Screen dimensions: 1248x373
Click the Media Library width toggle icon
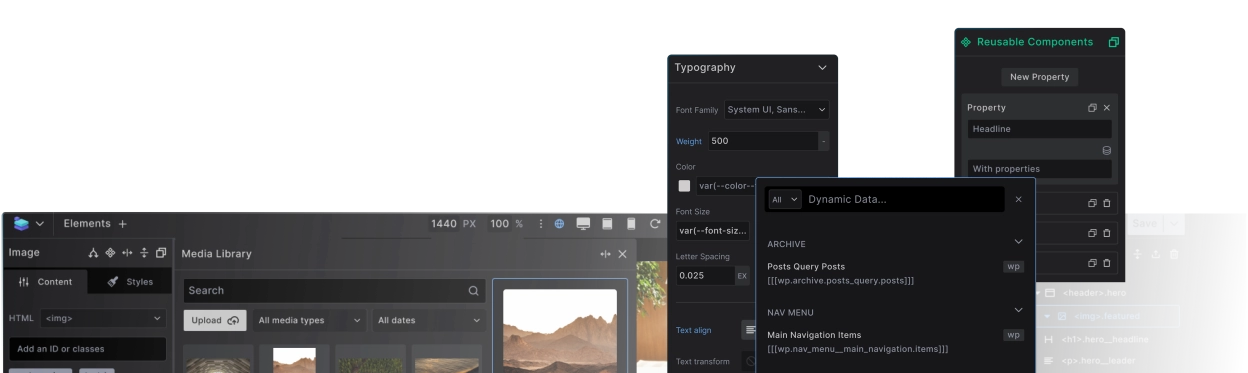pos(605,254)
